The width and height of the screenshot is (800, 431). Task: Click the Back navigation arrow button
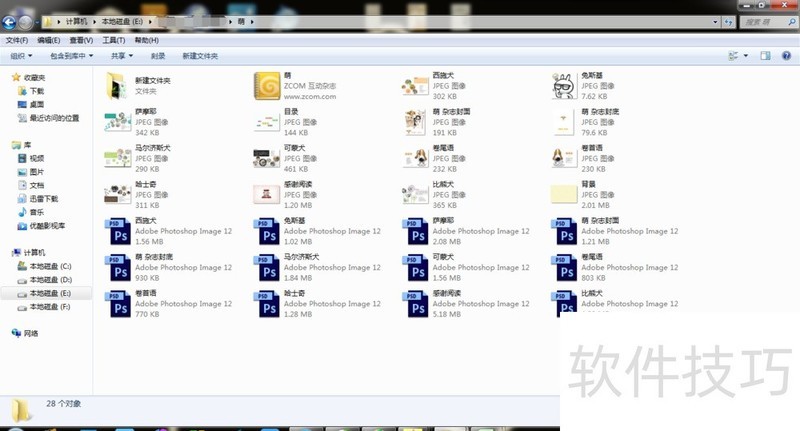pyautogui.click(x=12, y=20)
